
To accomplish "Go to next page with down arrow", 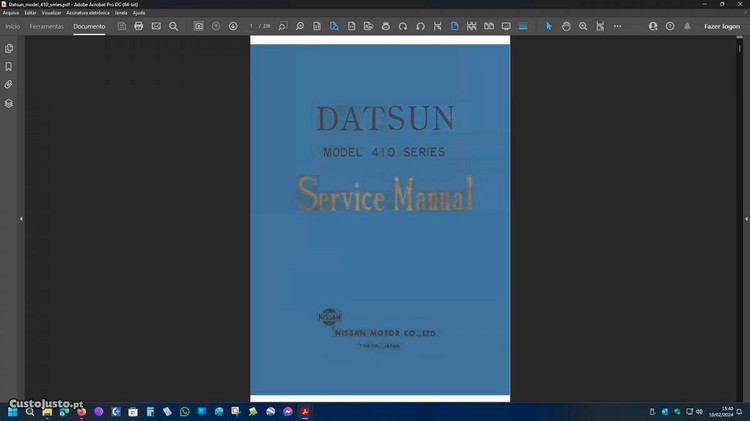I will 233,26.
